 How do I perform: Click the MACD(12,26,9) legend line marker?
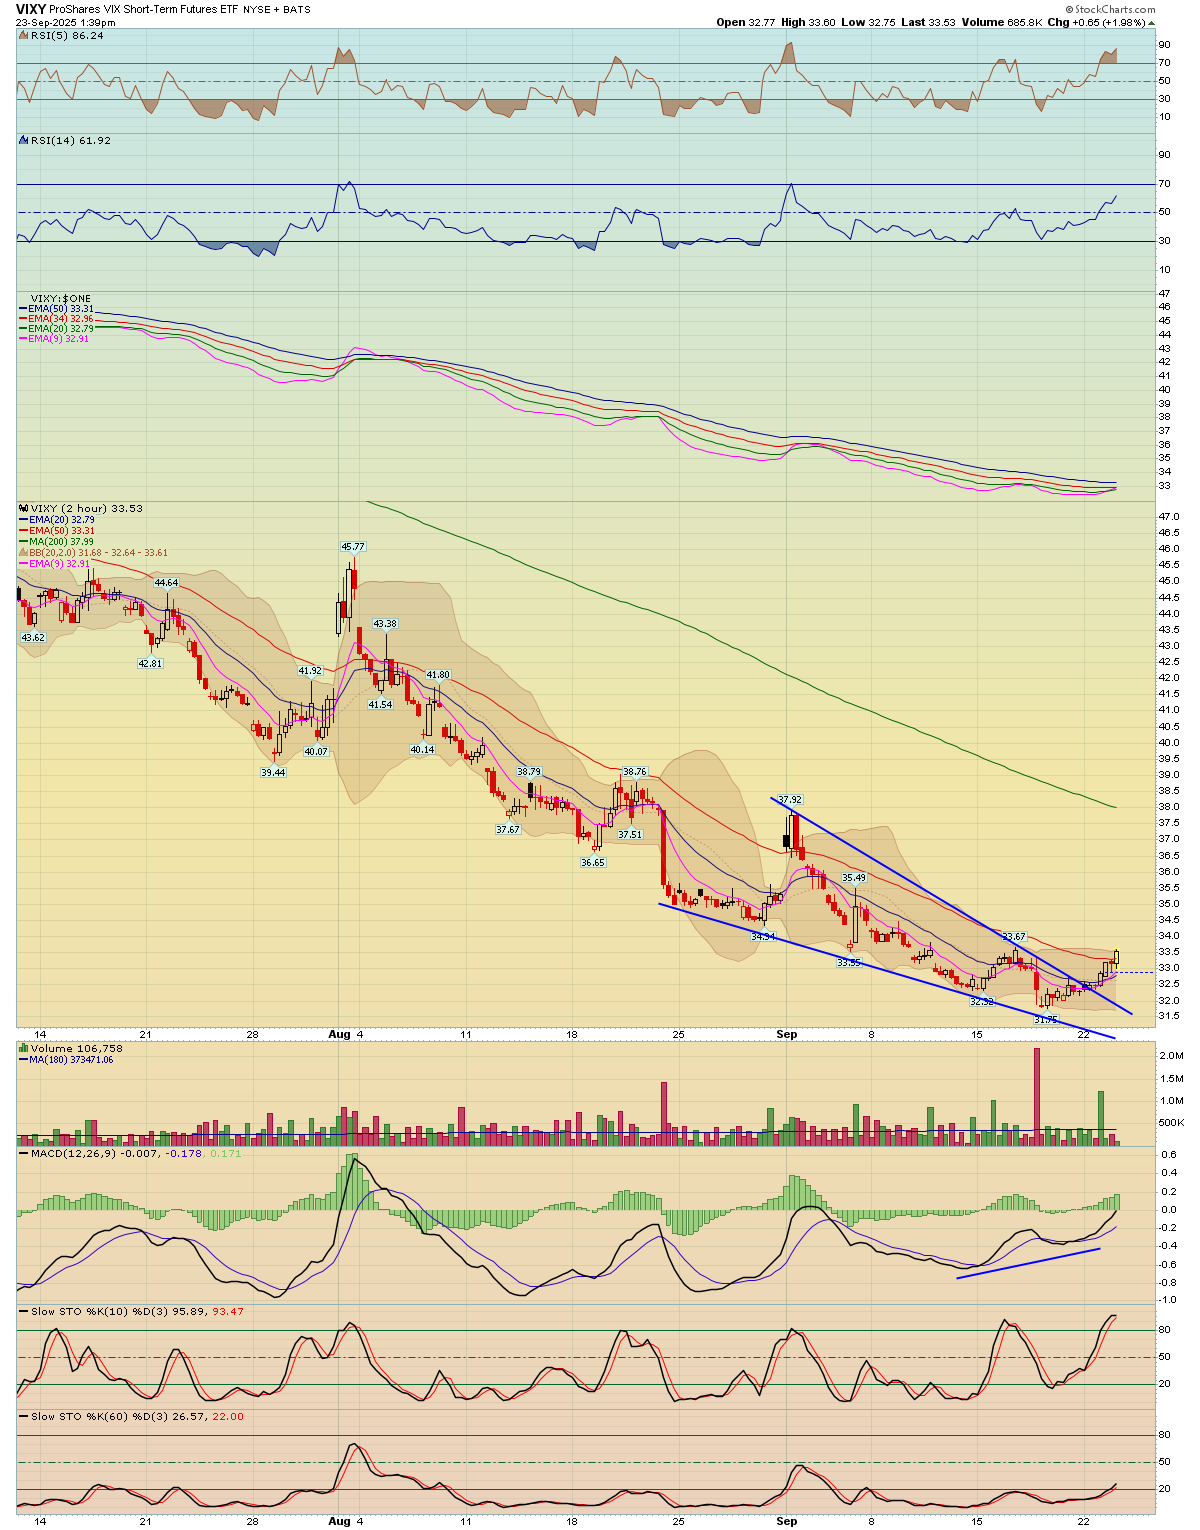pos(24,1154)
